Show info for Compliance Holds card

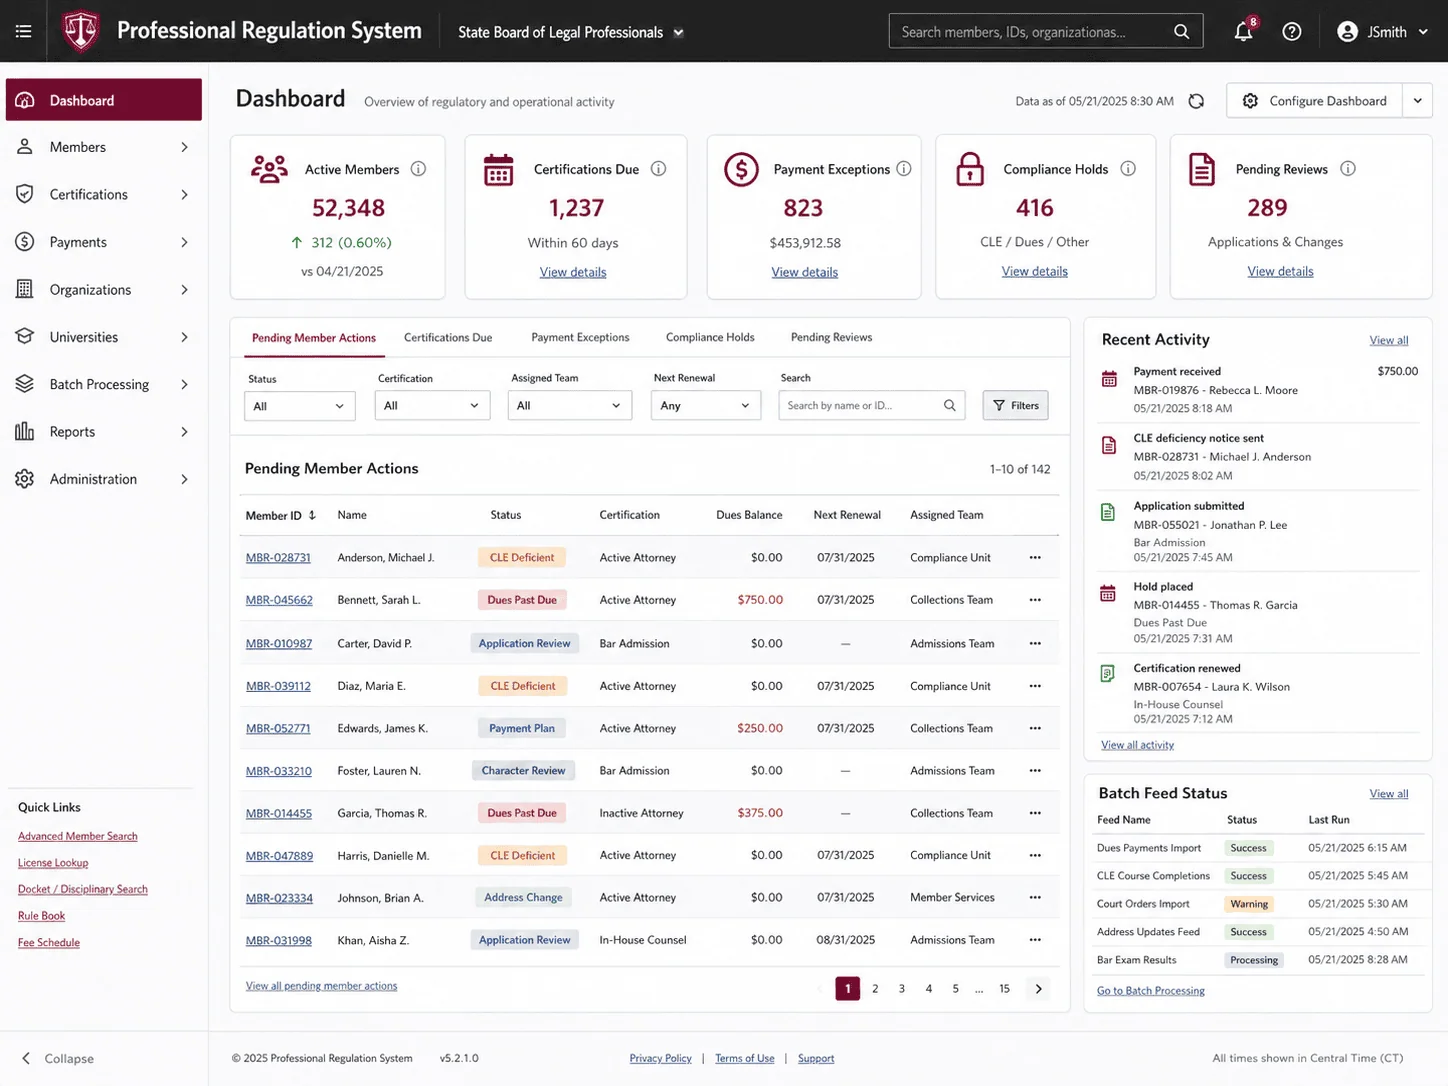[1128, 169]
